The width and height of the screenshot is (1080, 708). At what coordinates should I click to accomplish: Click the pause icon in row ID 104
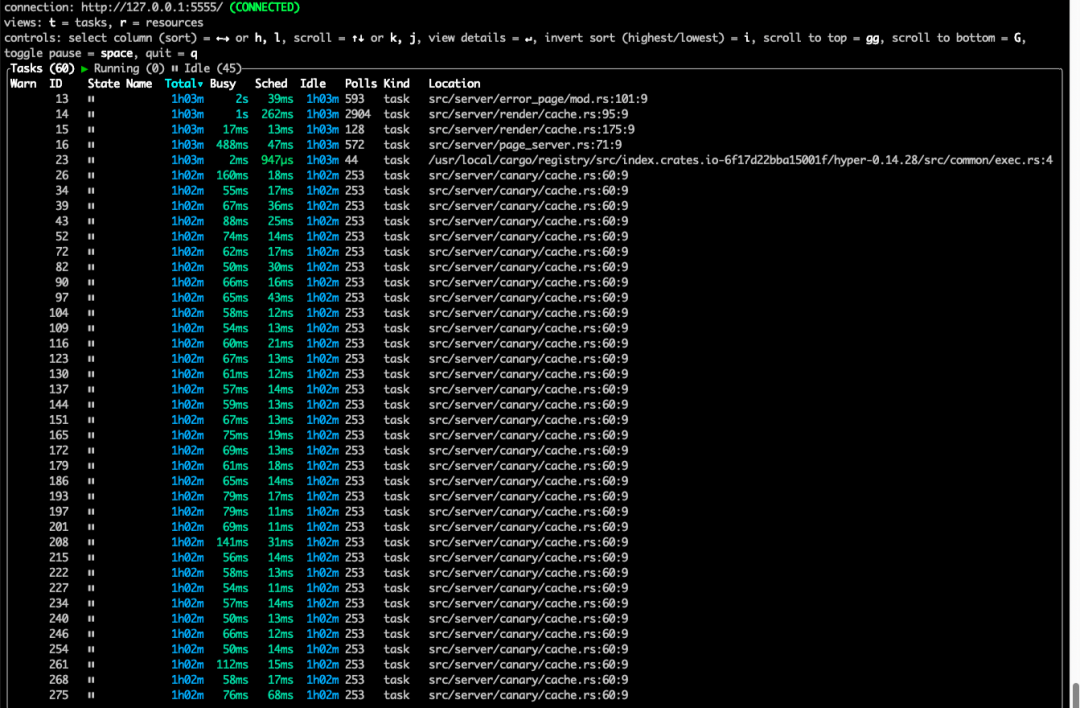pos(91,313)
